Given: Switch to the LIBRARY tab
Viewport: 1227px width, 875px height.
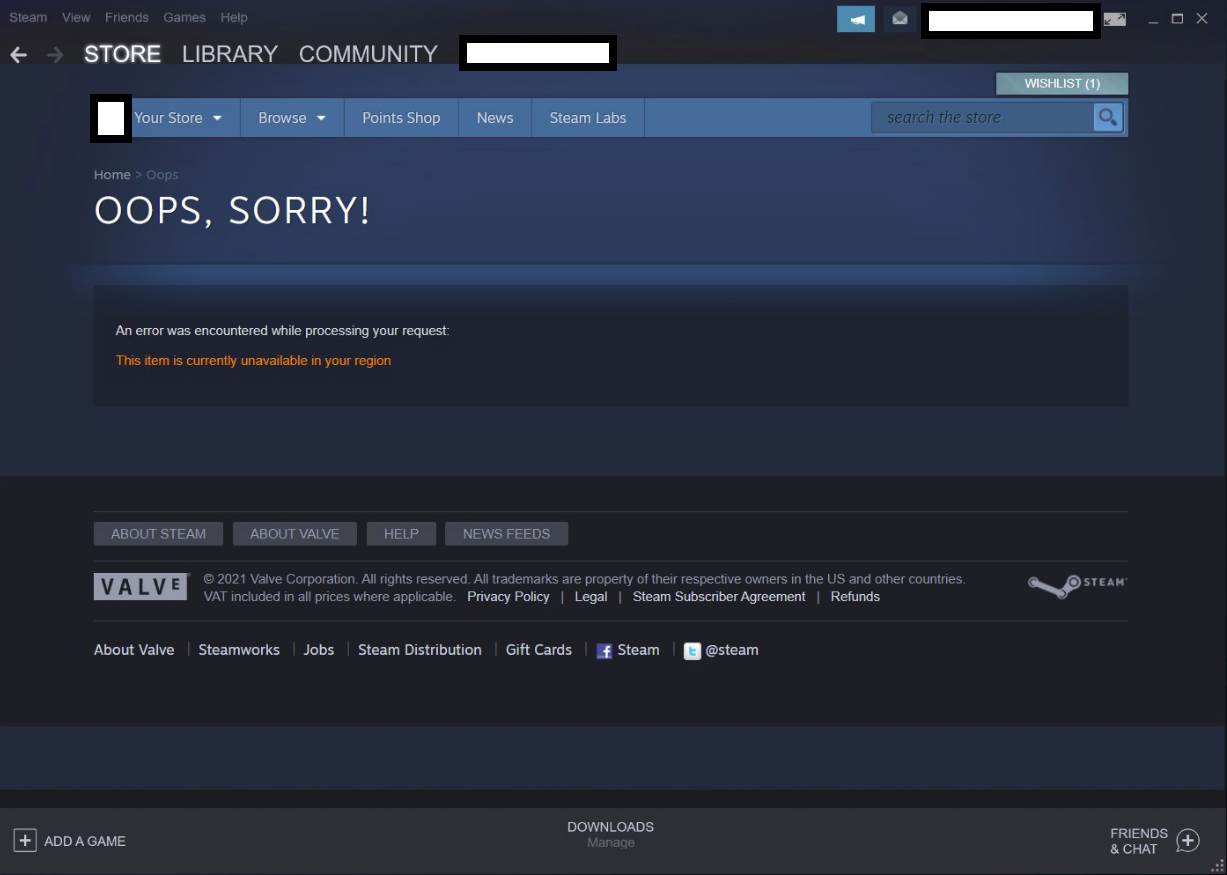Looking at the screenshot, I should 230,54.
